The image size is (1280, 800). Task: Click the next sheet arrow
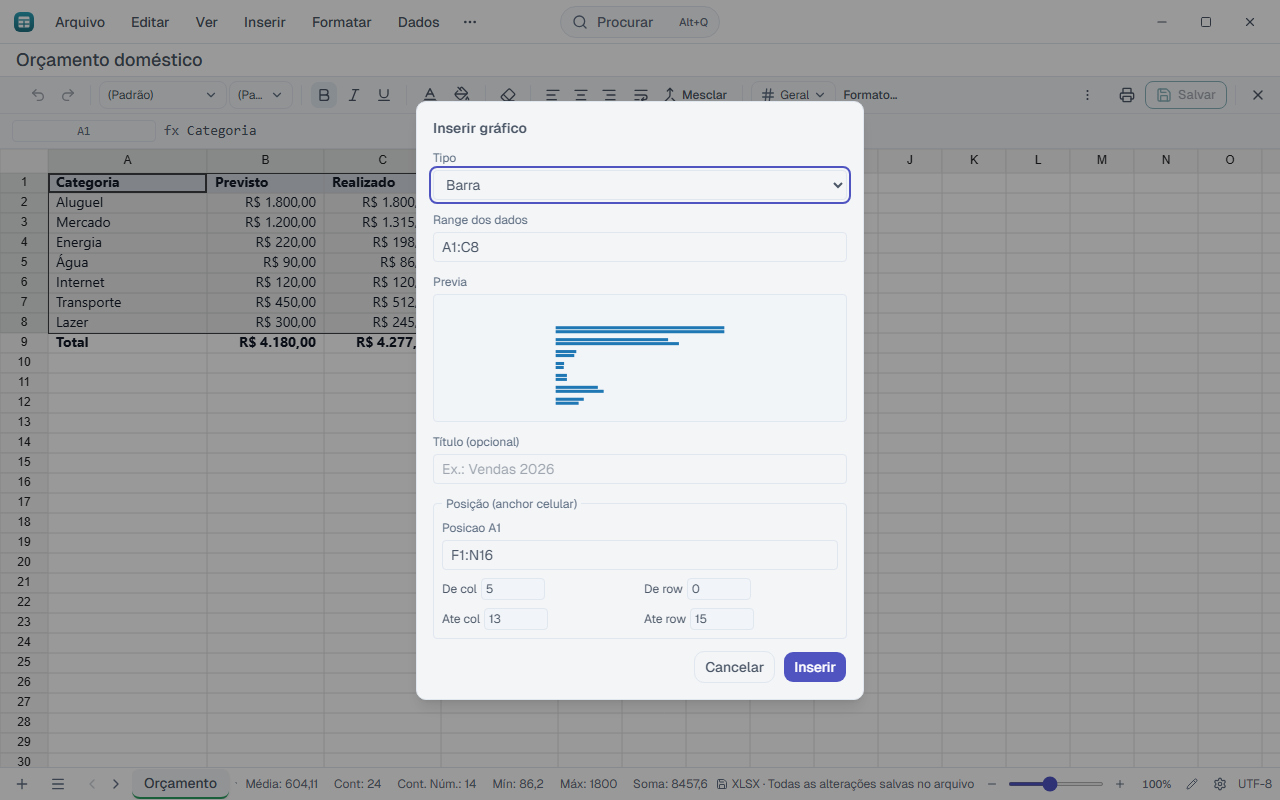(116, 784)
